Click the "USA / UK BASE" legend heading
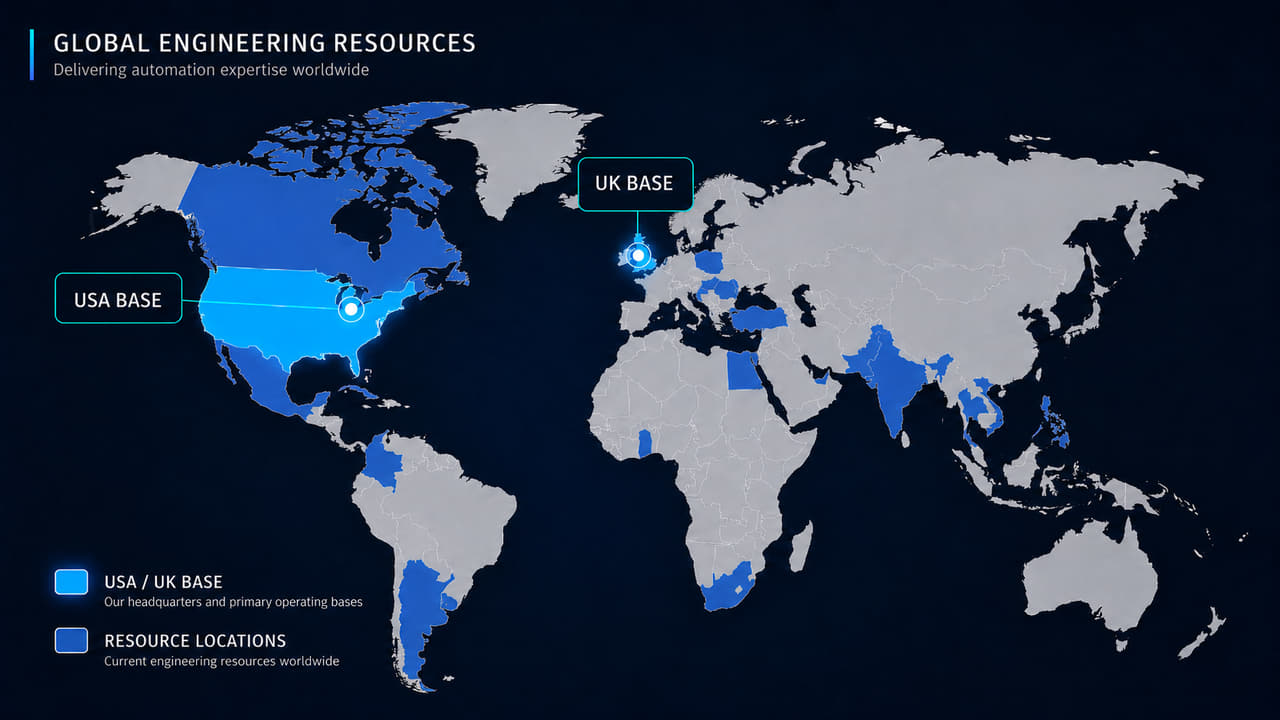This screenshot has width=1280, height=720. 163,582
